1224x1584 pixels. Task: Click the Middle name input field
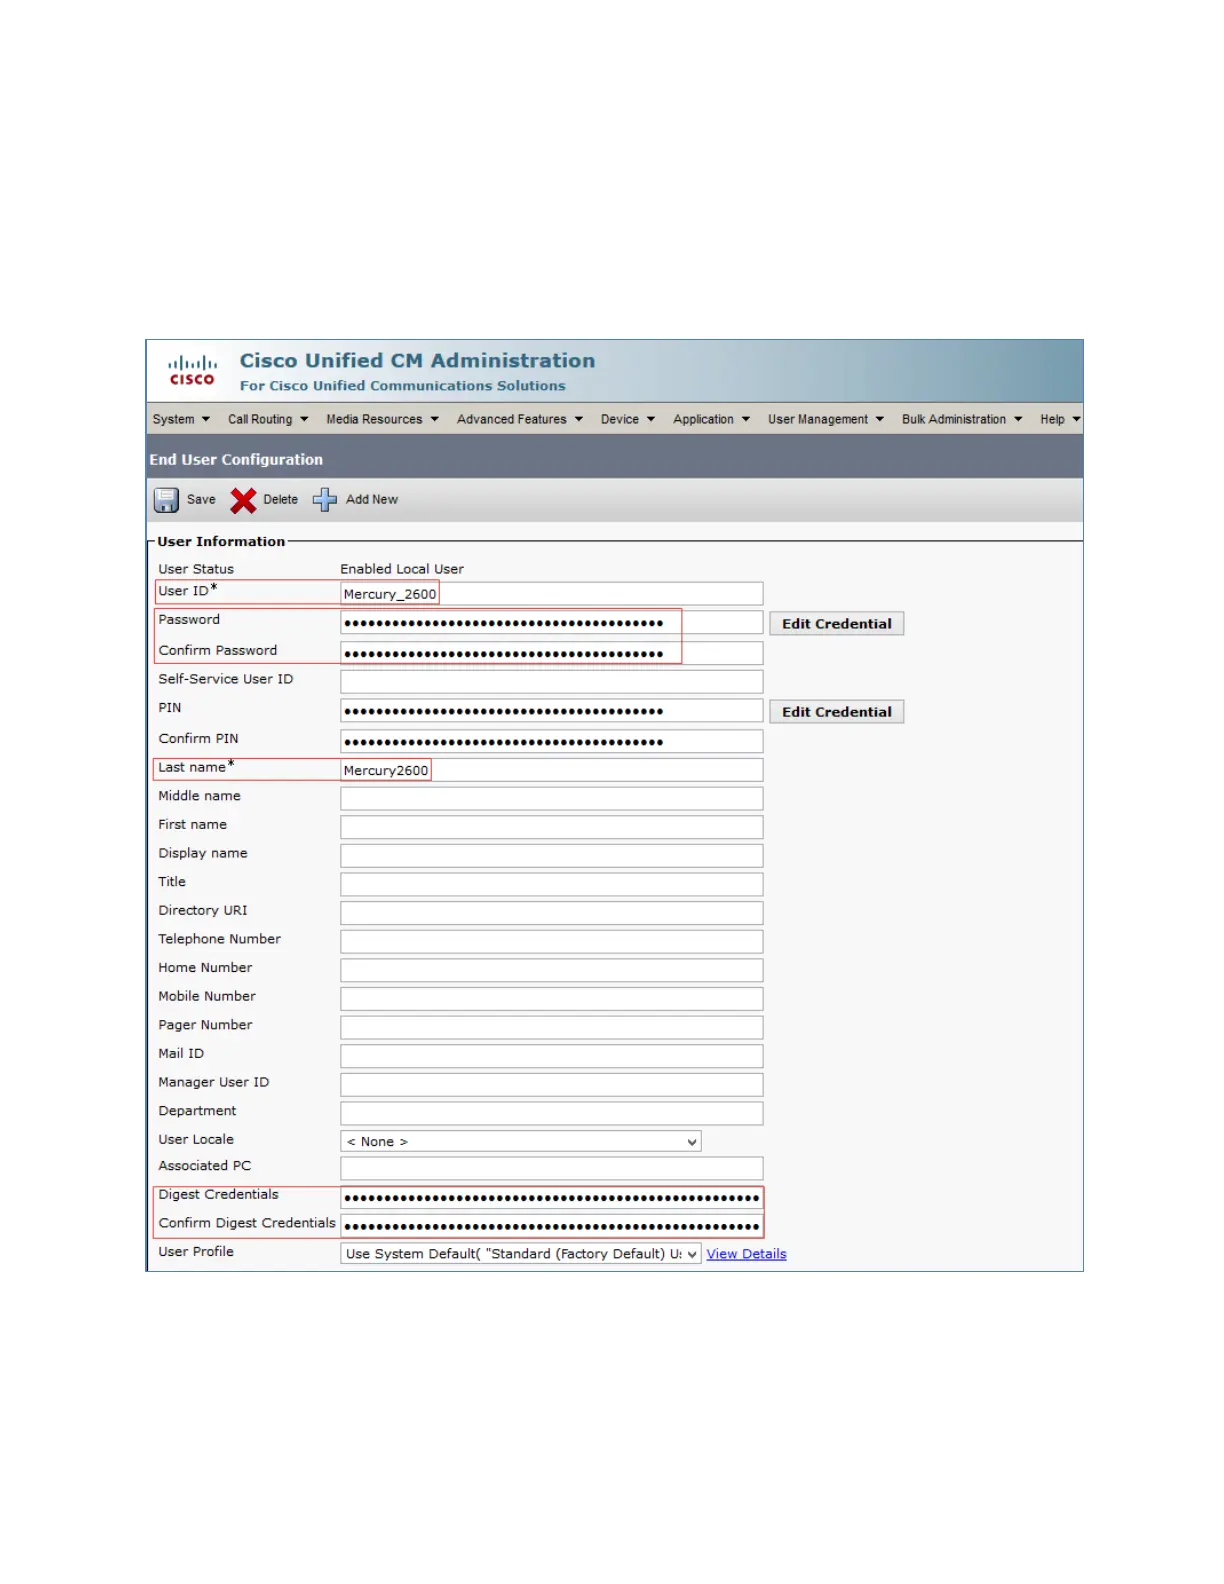pos(552,799)
